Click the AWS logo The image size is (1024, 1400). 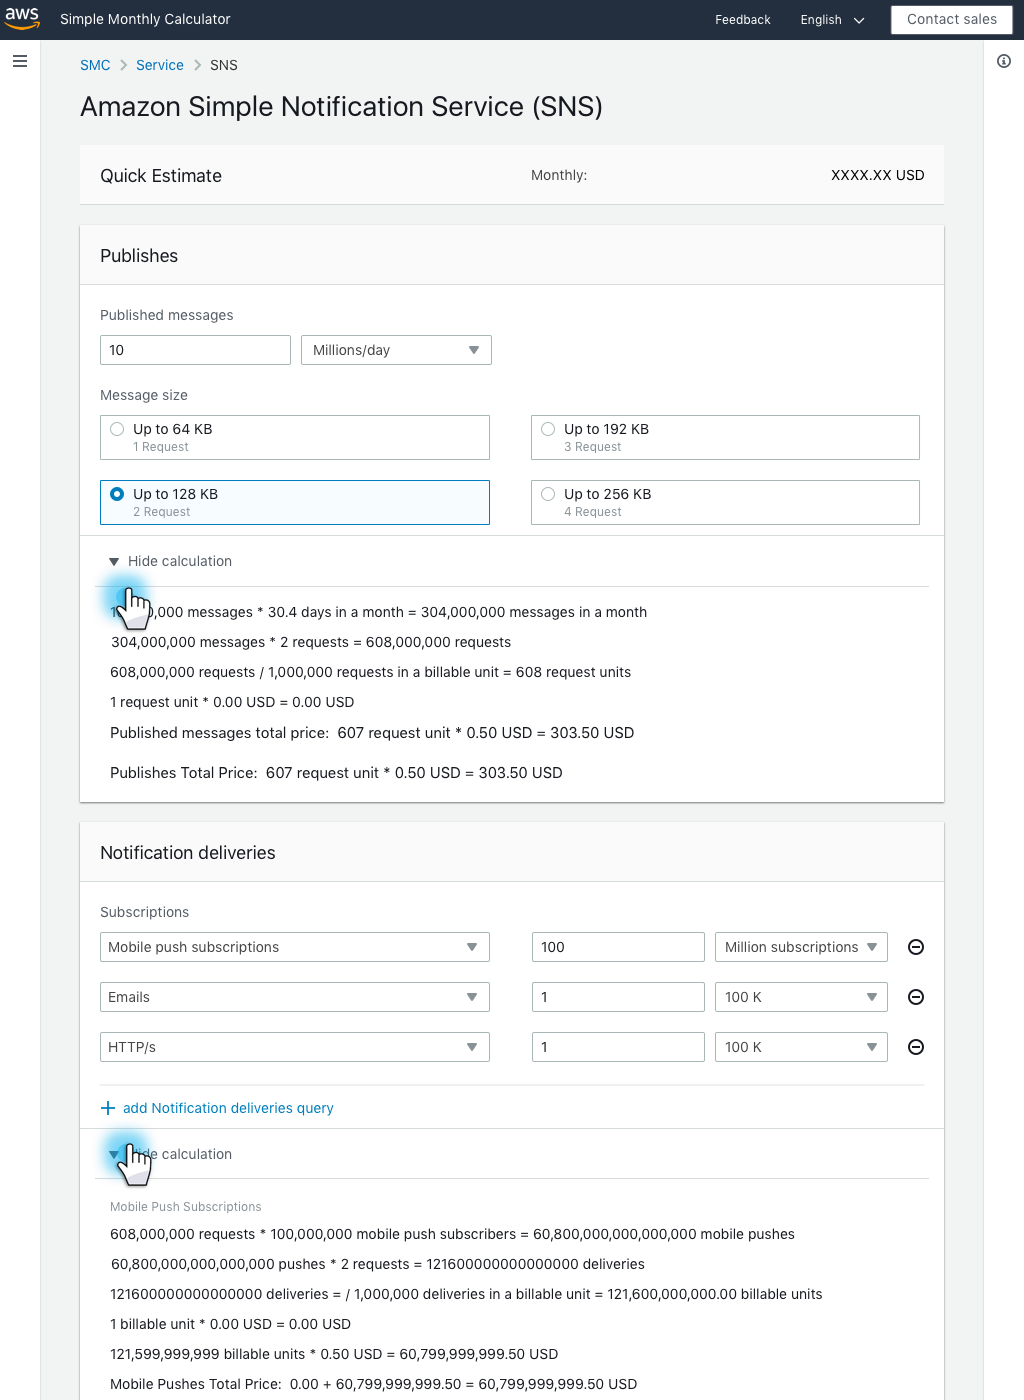click(22, 19)
